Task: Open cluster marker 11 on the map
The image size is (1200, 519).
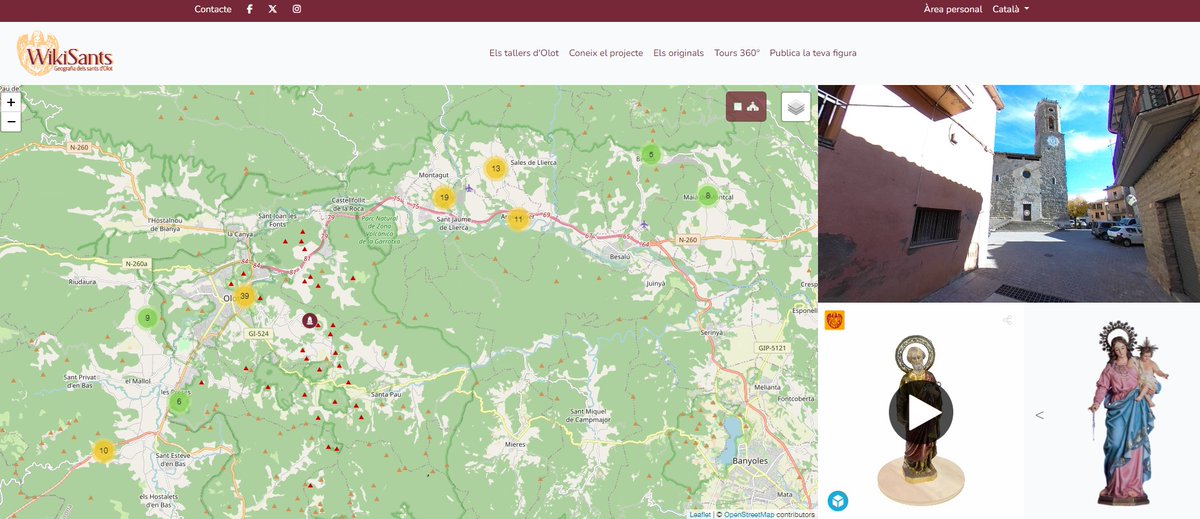Action: pos(518,219)
